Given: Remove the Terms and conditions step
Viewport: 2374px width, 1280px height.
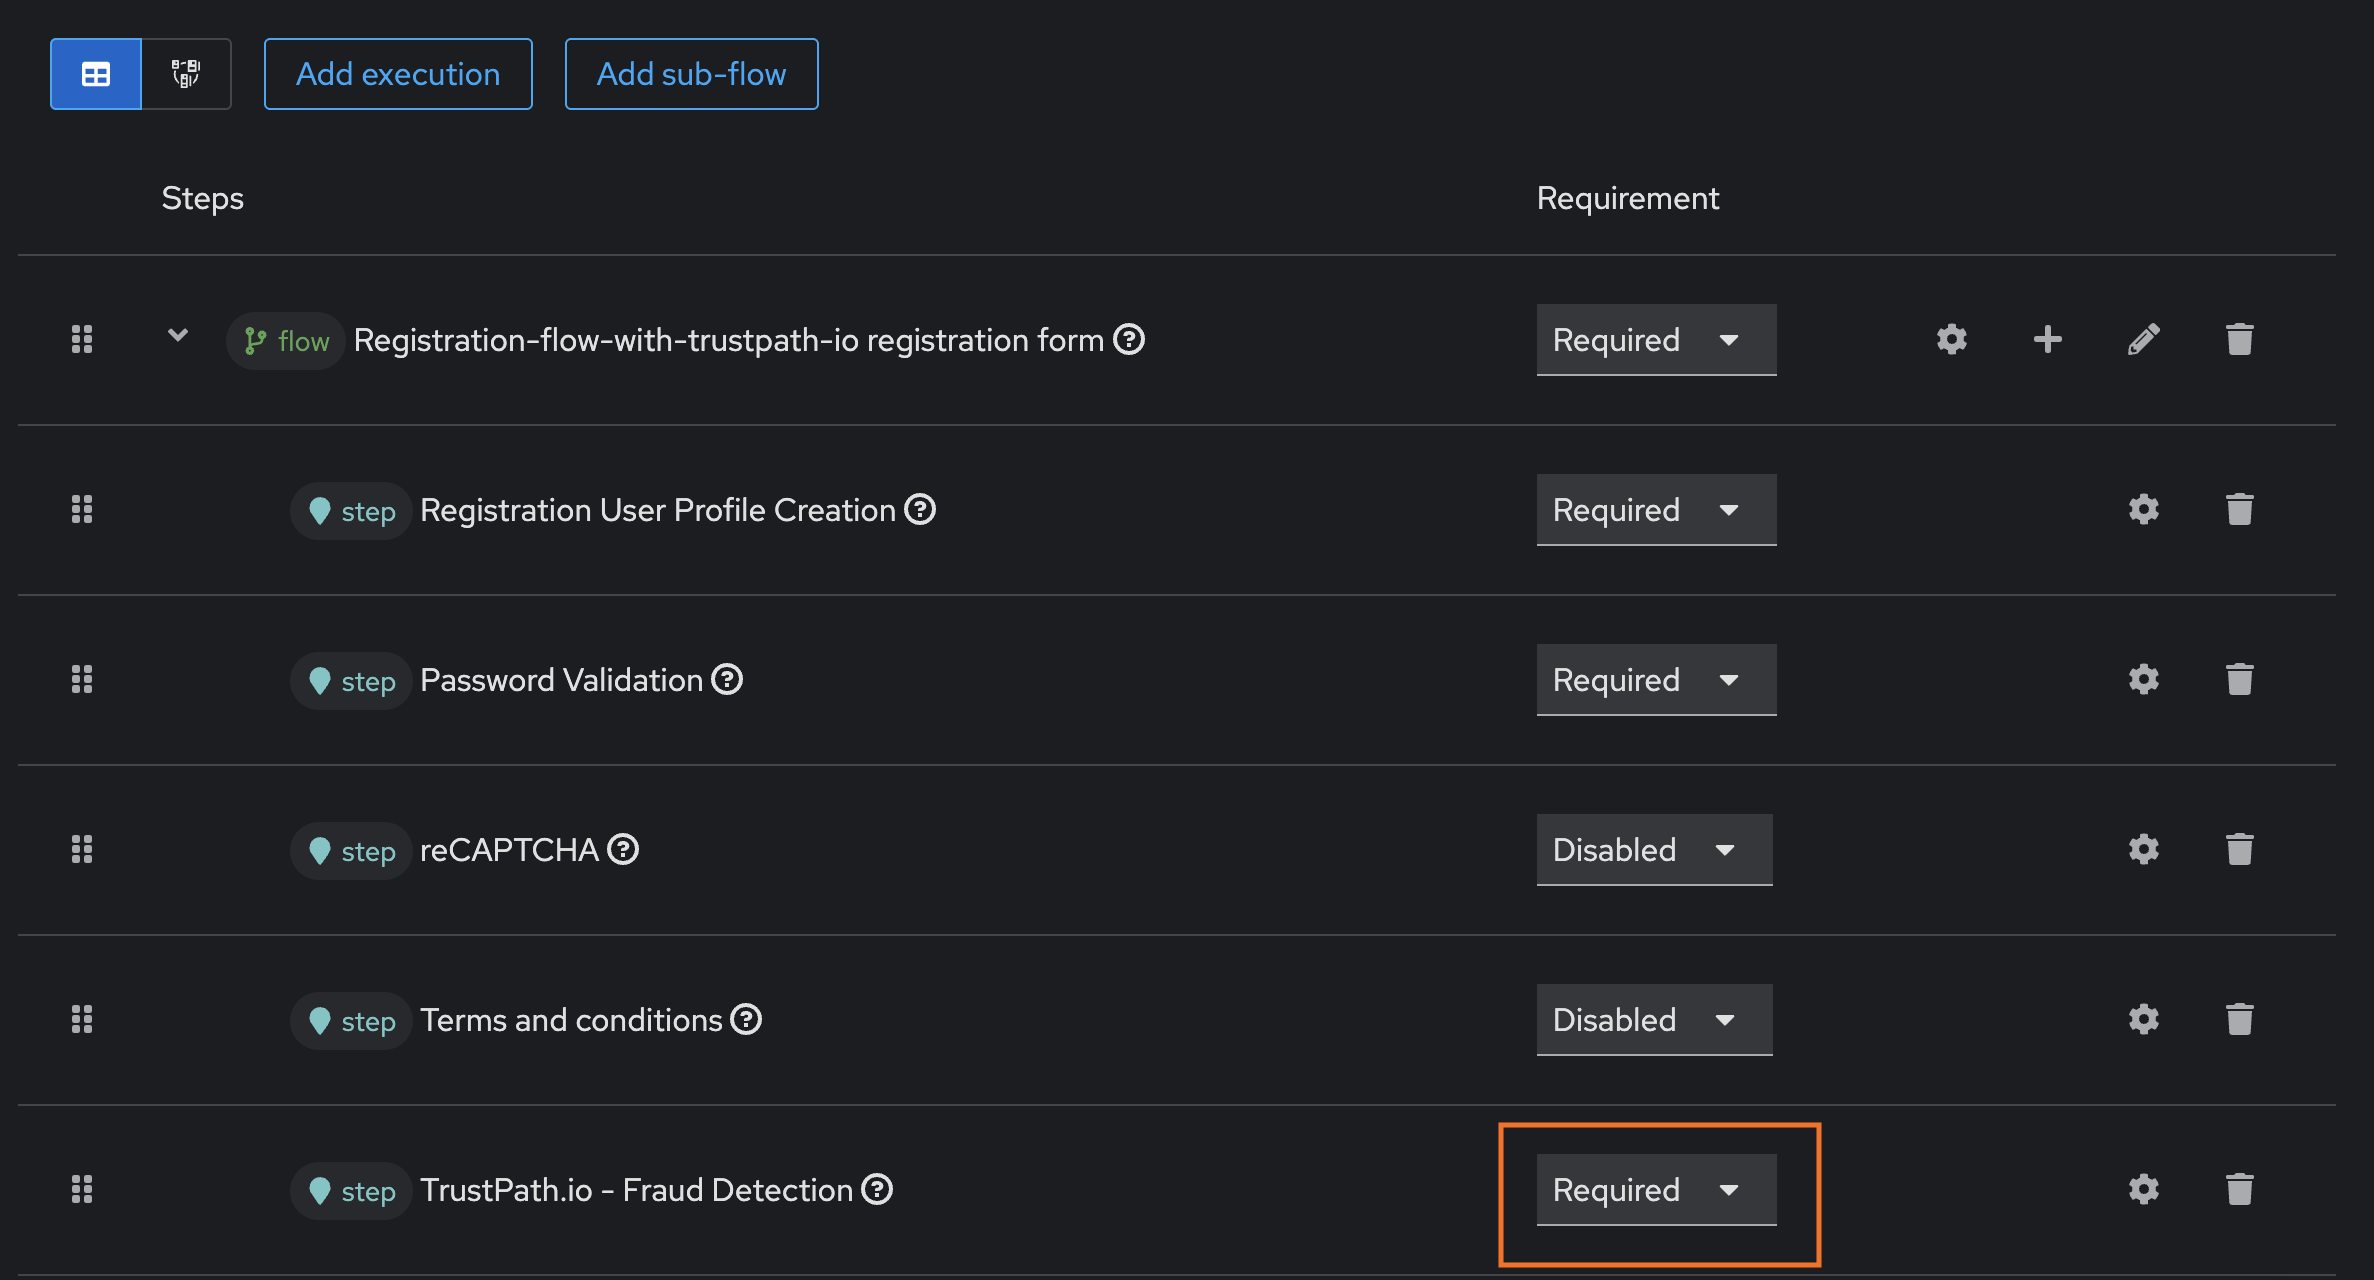Looking at the screenshot, I should (2239, 1019).
